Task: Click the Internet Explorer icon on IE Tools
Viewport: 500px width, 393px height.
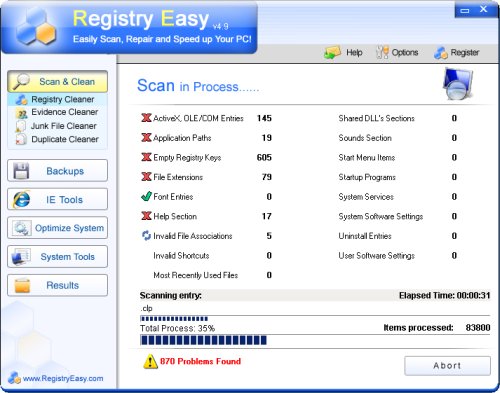Action: click(21, 199)
